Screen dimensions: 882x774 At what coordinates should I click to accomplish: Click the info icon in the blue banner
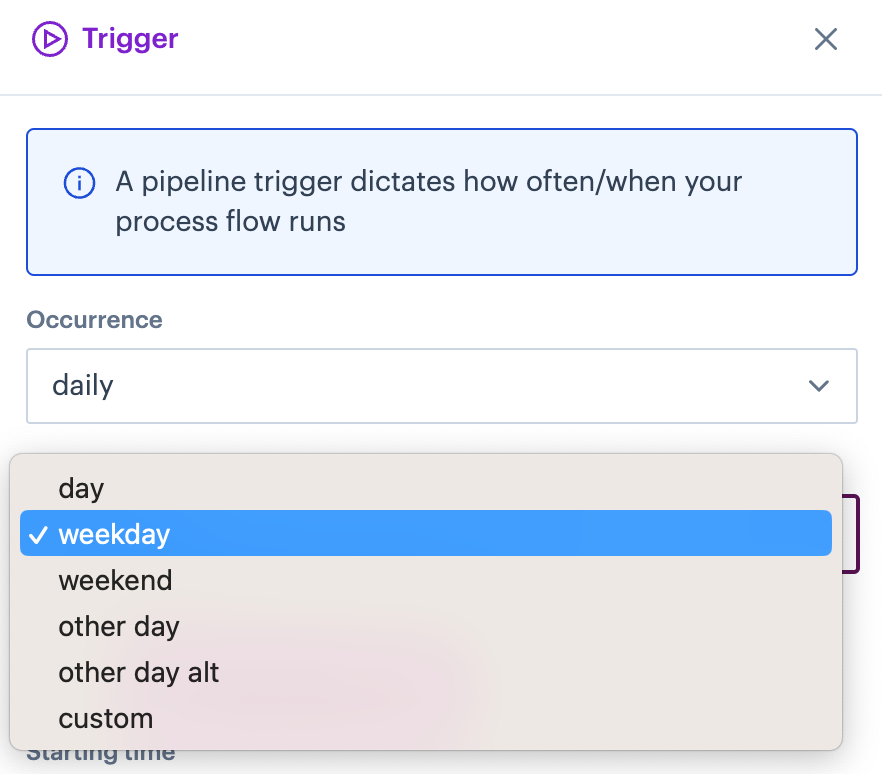tap(79, 183)
